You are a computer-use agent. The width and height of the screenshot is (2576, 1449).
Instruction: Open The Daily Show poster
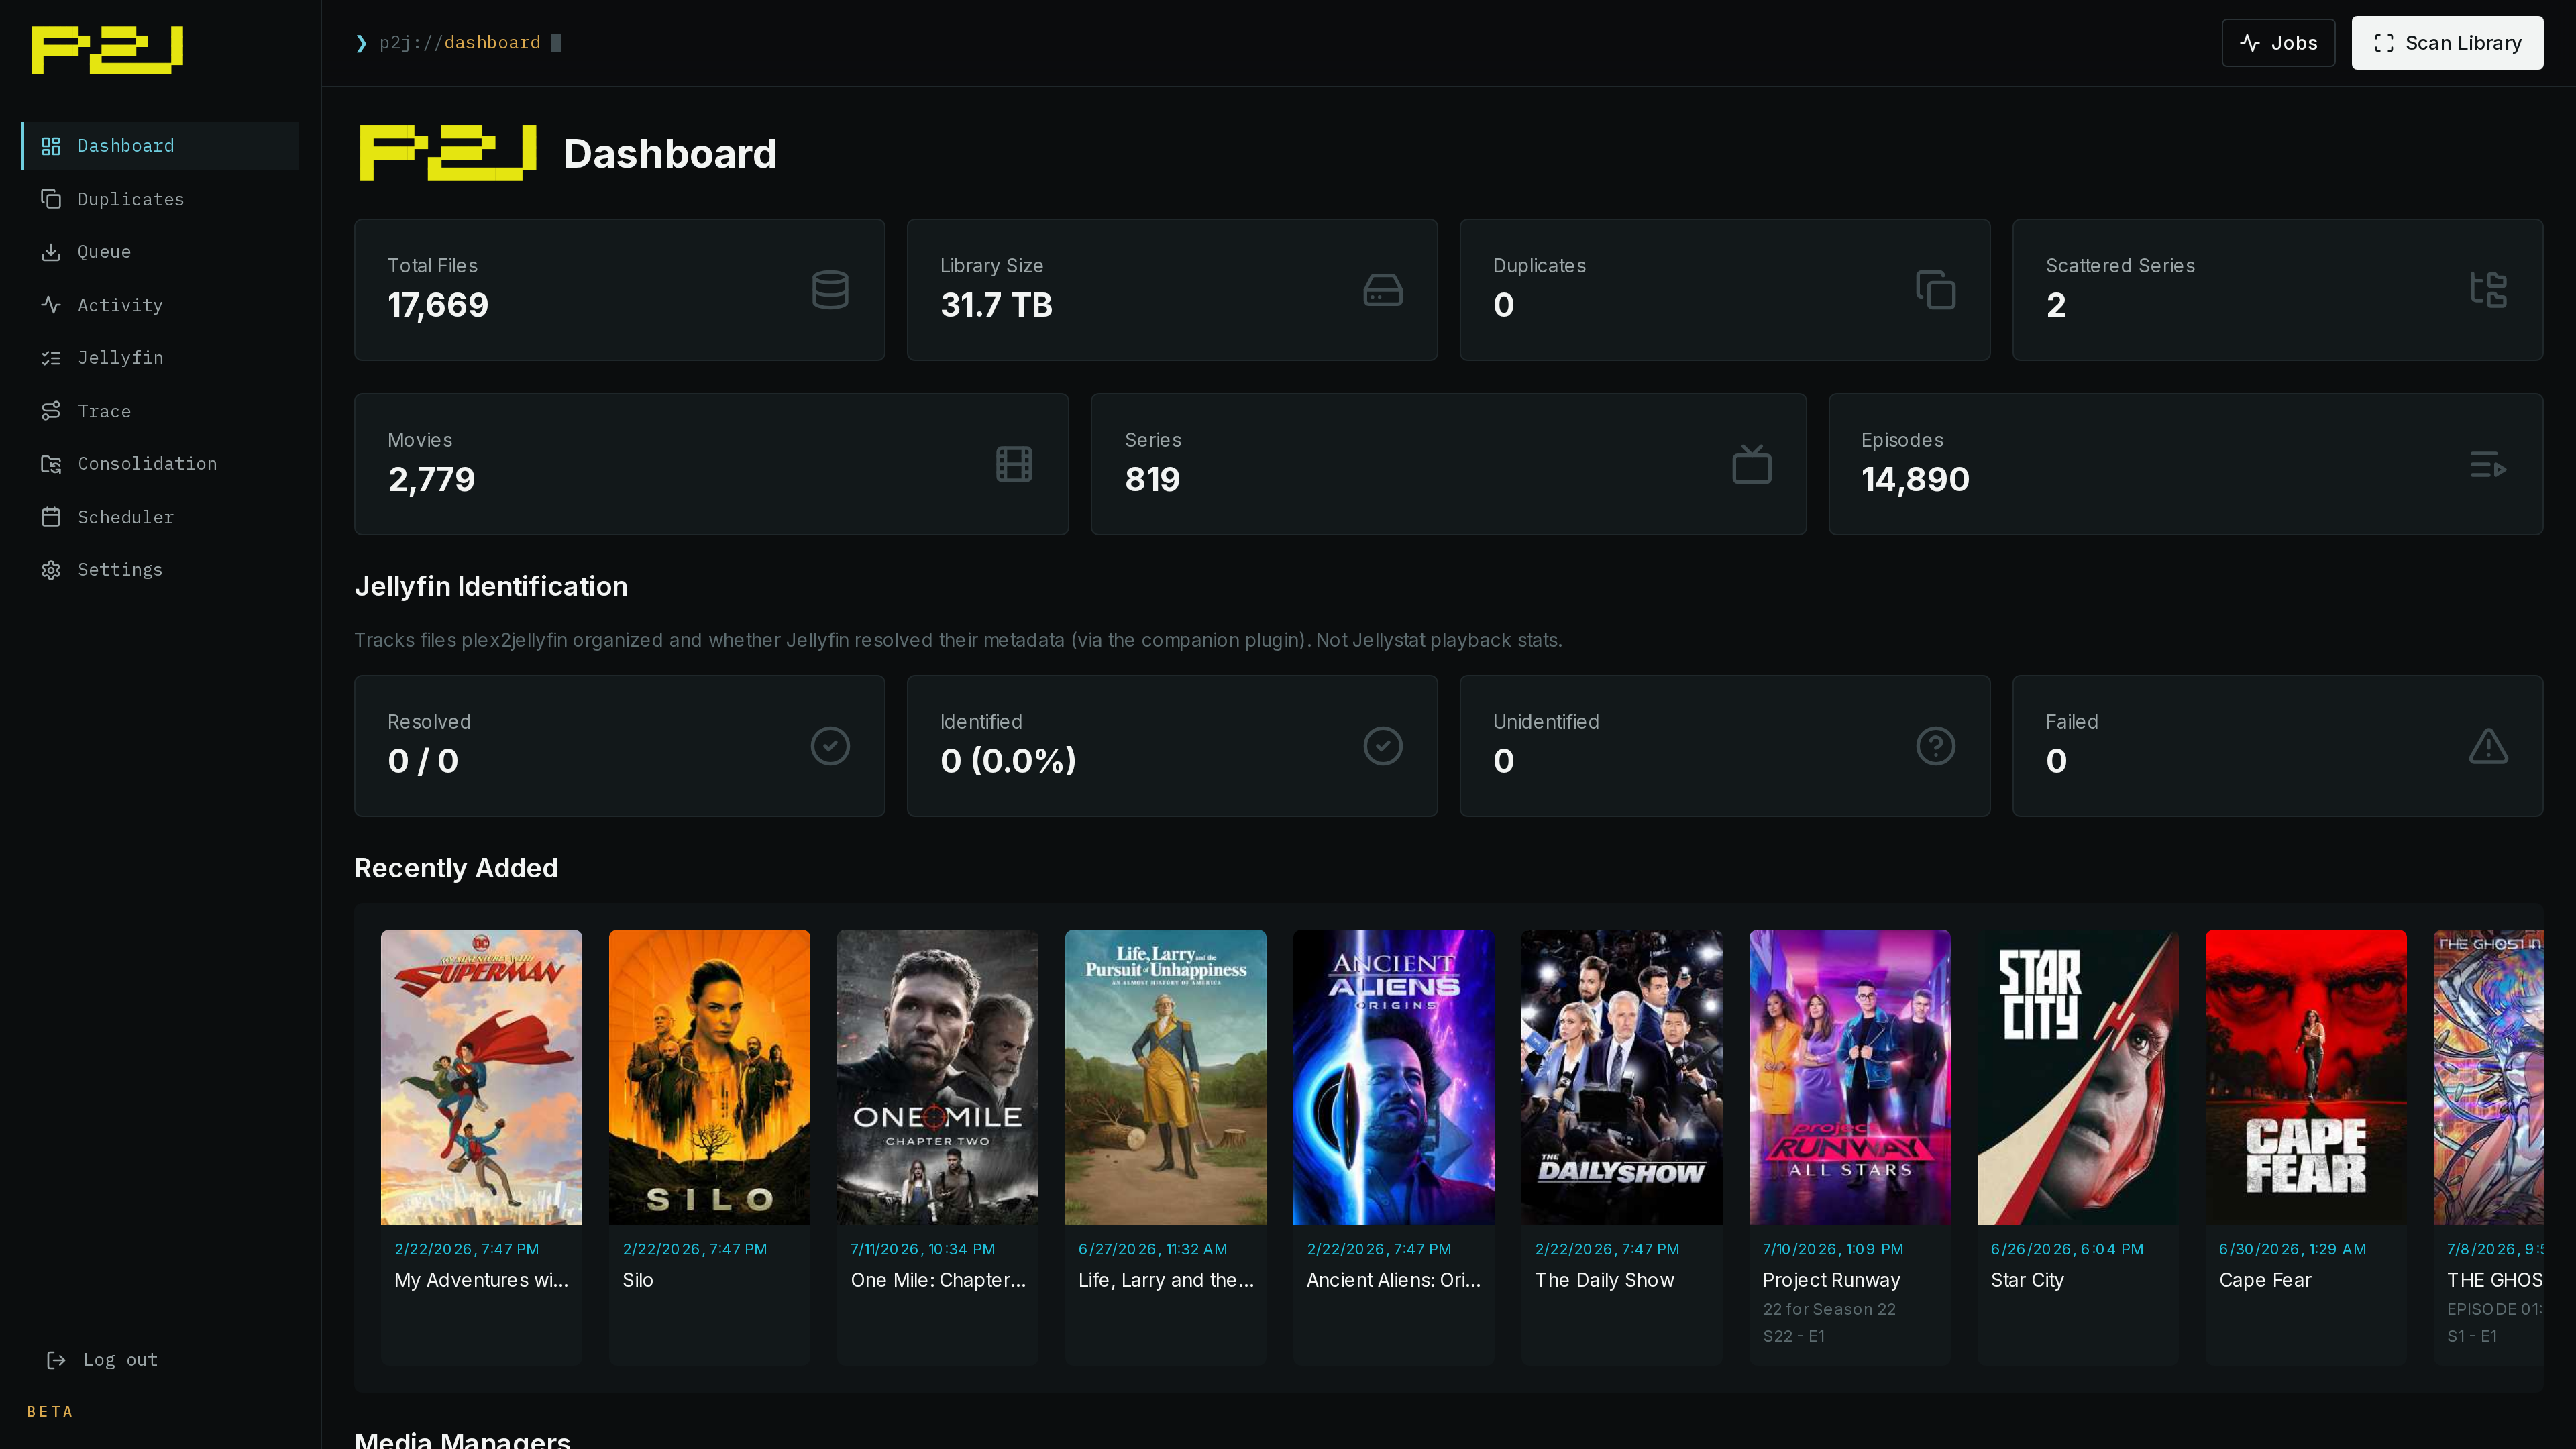1621,1077
